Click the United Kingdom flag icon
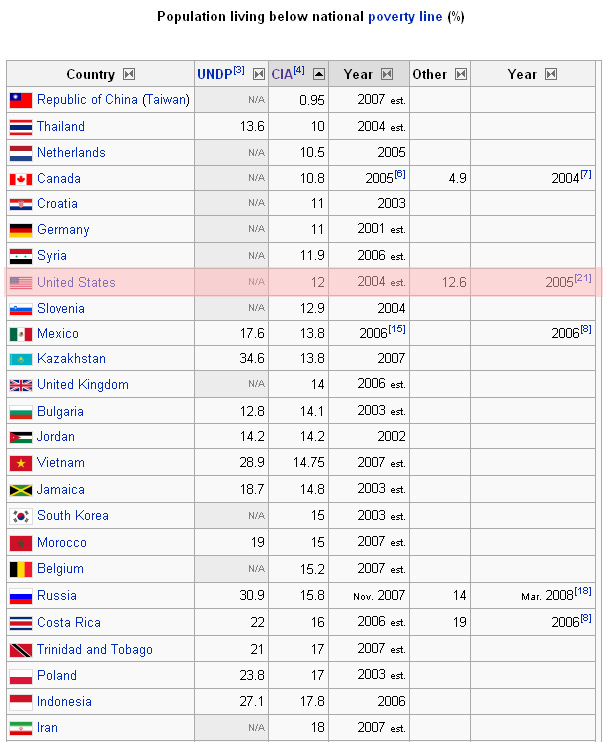 pos(21,385)
